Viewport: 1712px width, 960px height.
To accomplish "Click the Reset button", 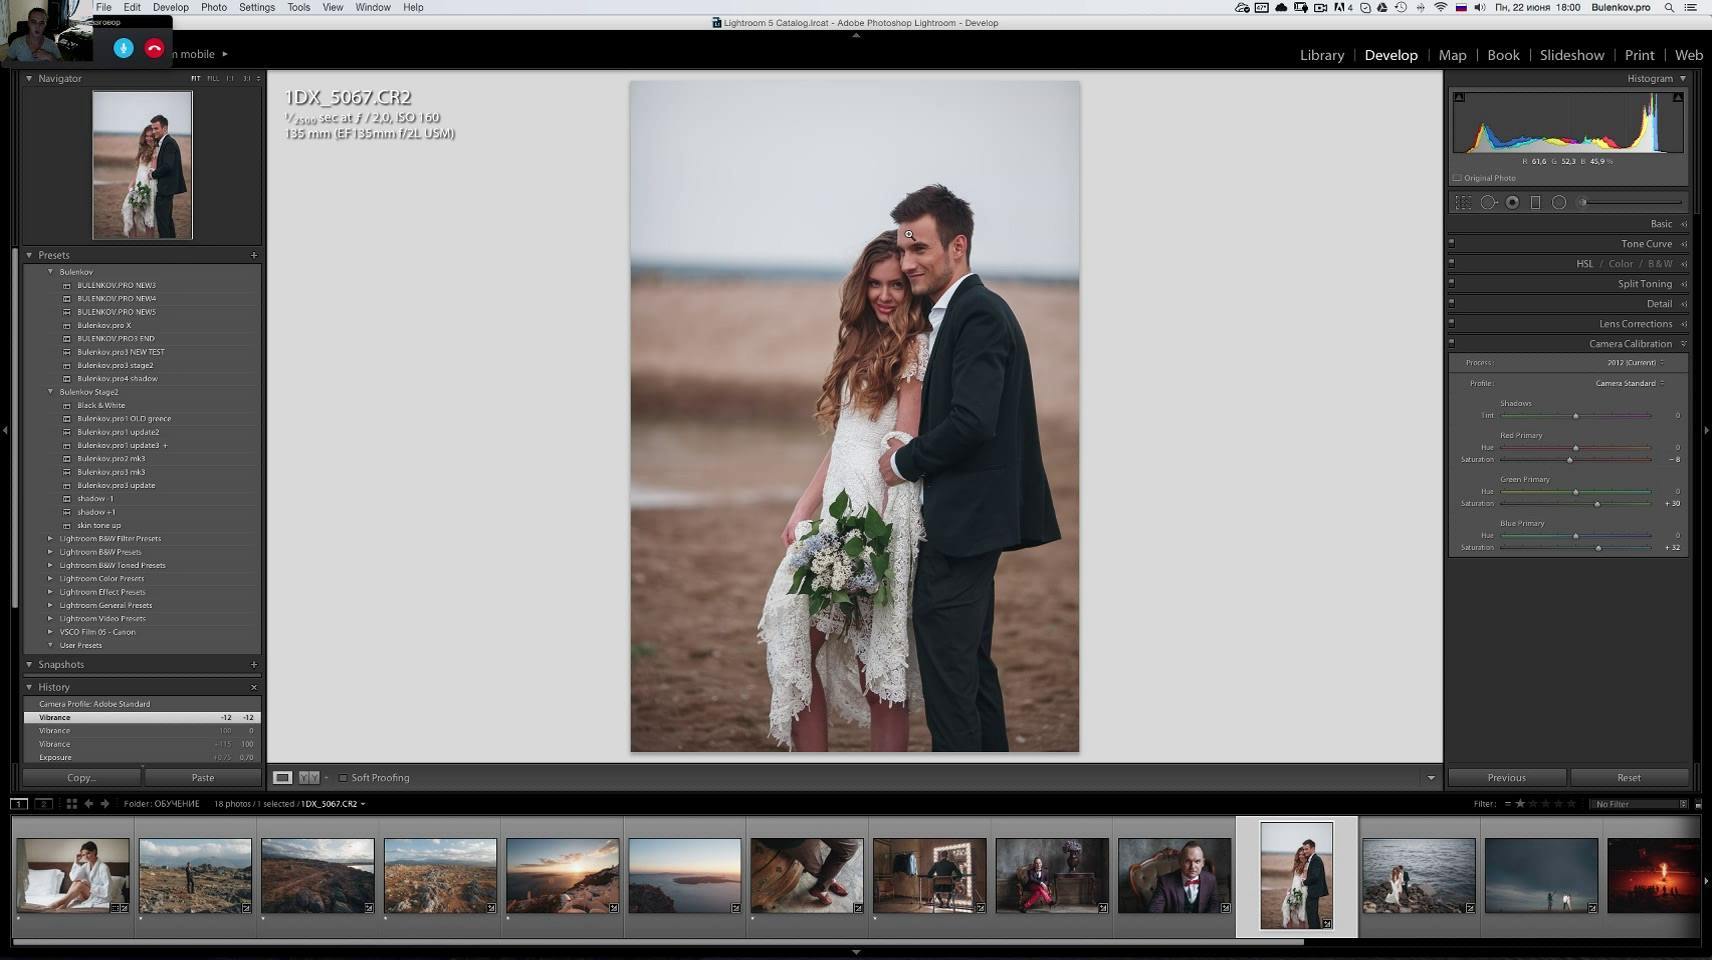I will click(x=1629, y=777).
